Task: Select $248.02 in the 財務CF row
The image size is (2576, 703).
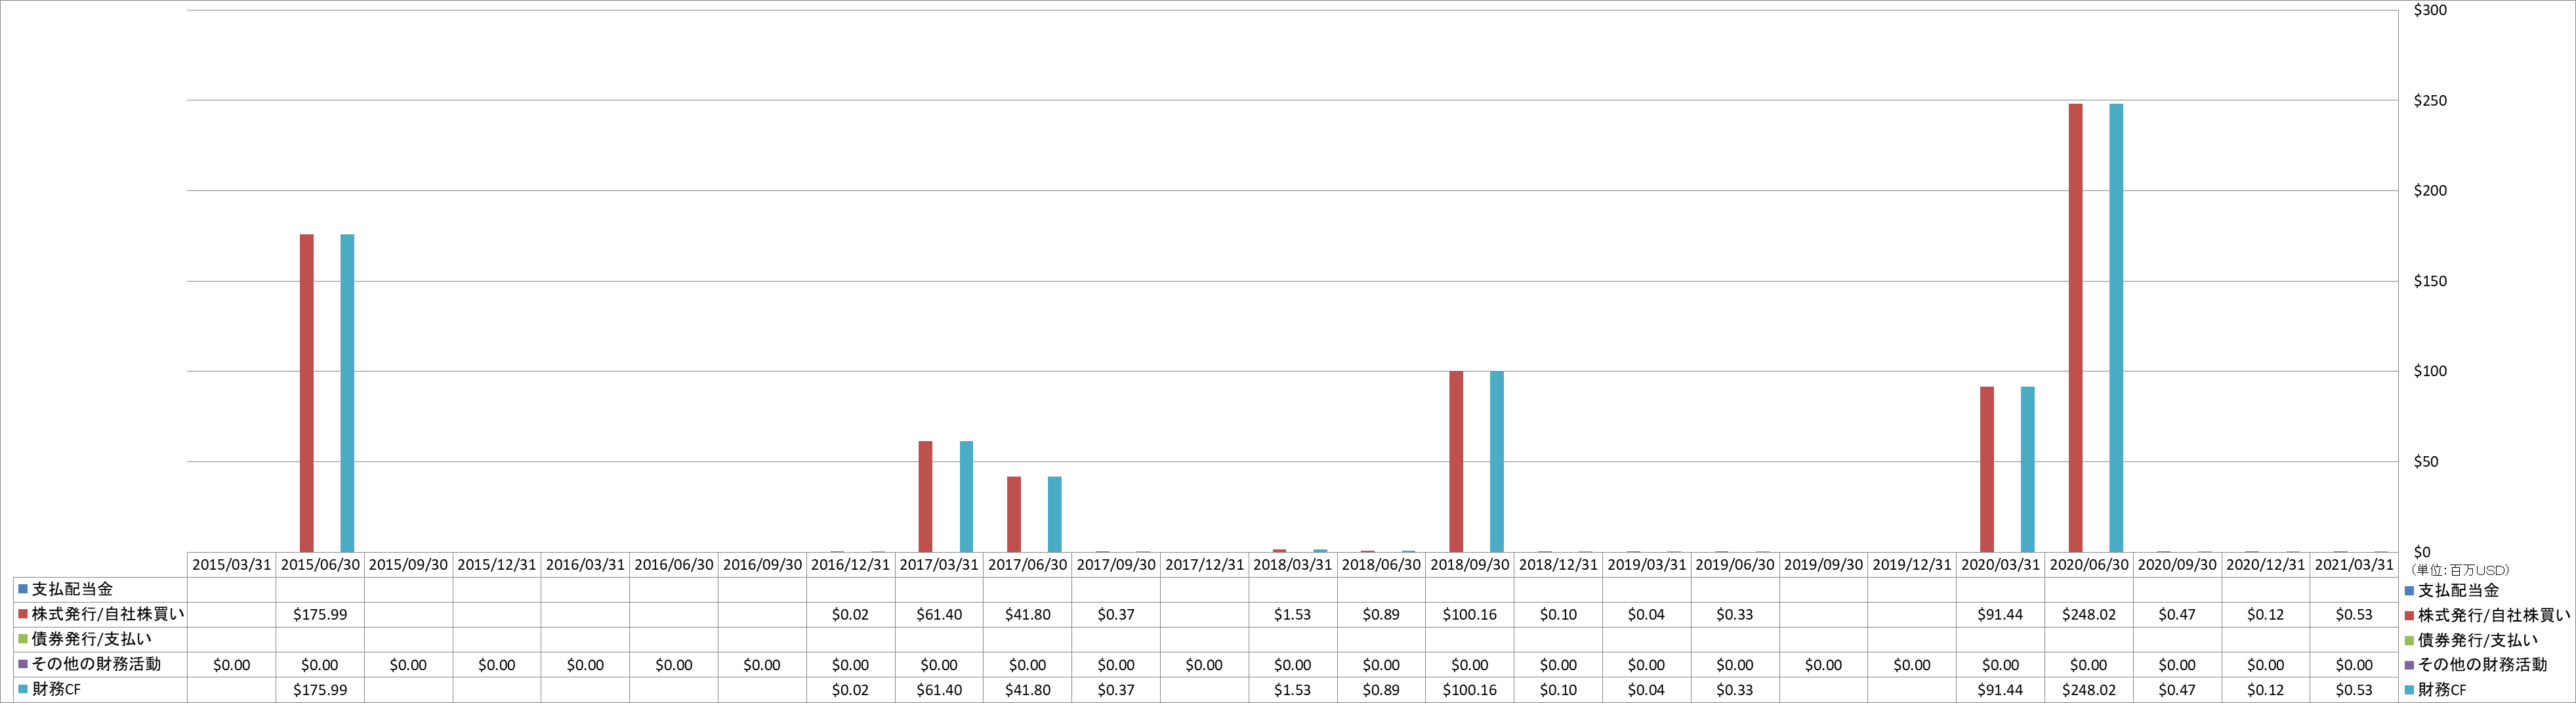Action: [x=2089, y=690]
